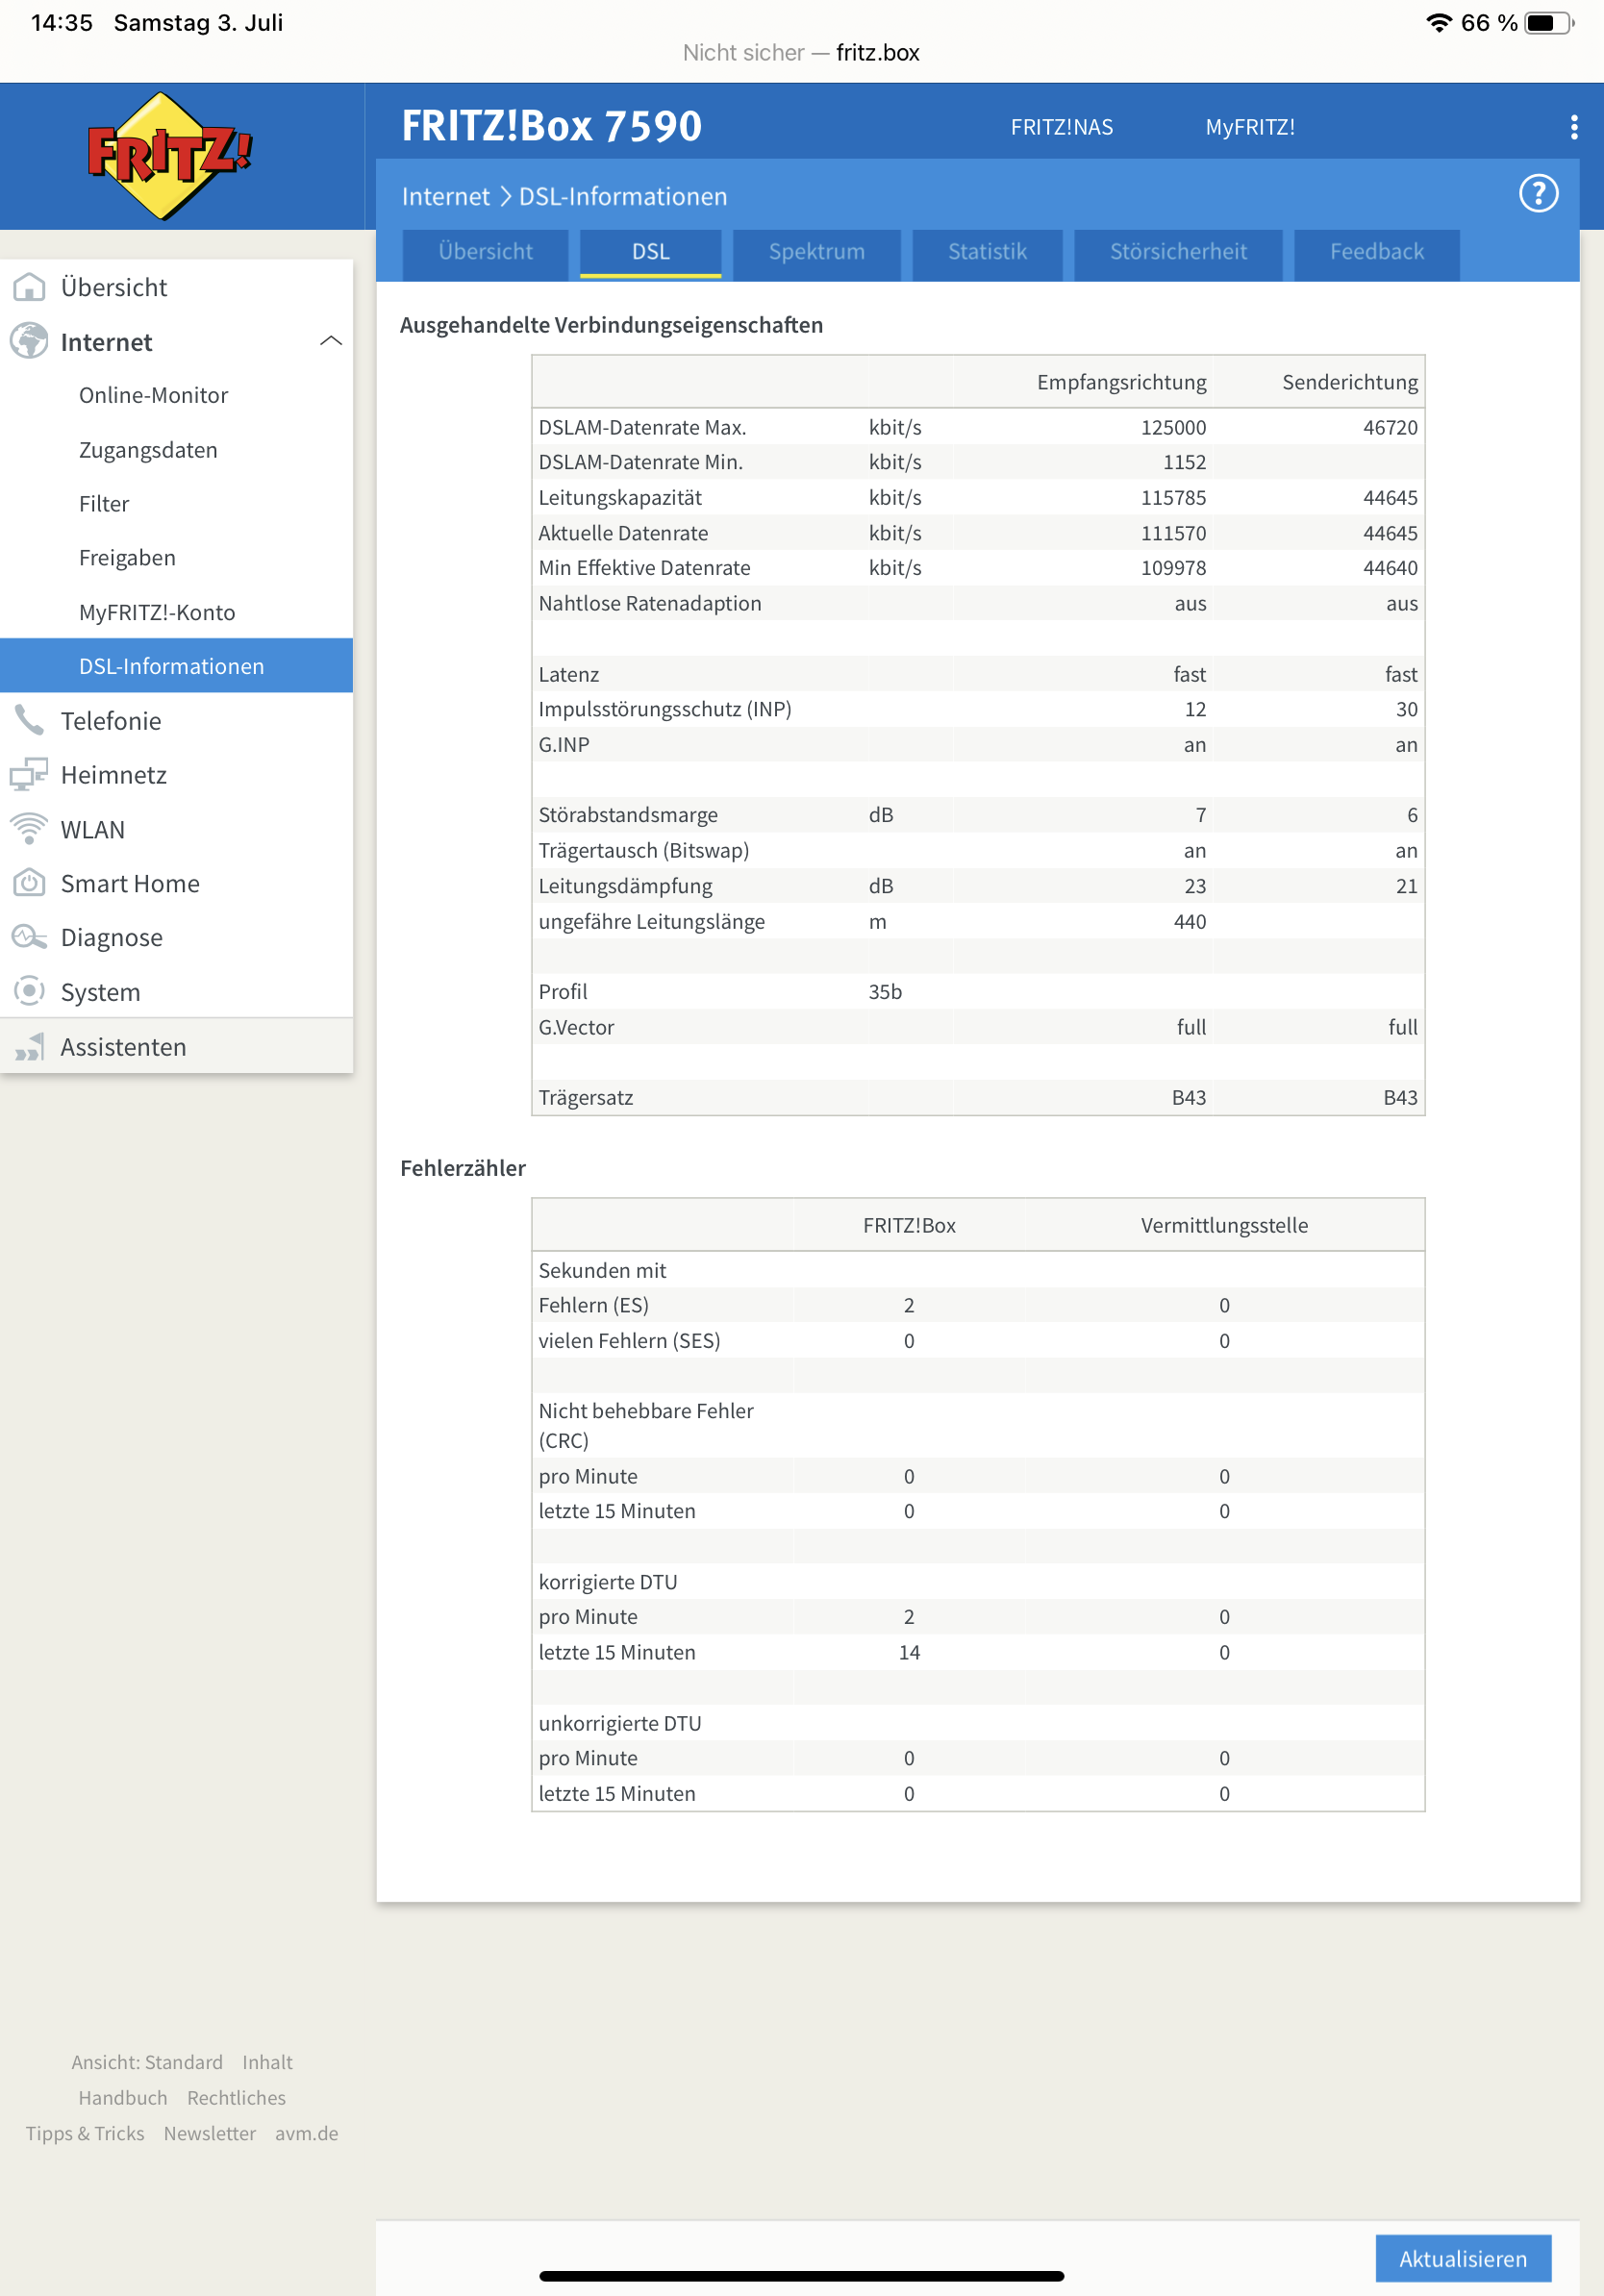The image size is (1604, 2296).
Task: Click the Assistenten icon
Action: 29,1046
